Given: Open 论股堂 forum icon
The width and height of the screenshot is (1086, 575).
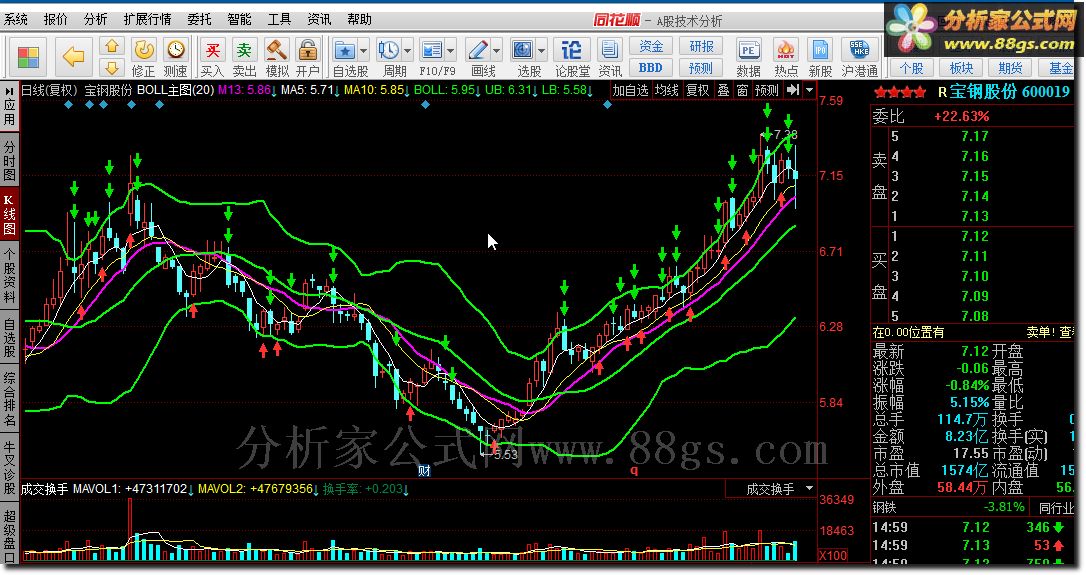Looking at the screenshot, I should click(571, 58).
